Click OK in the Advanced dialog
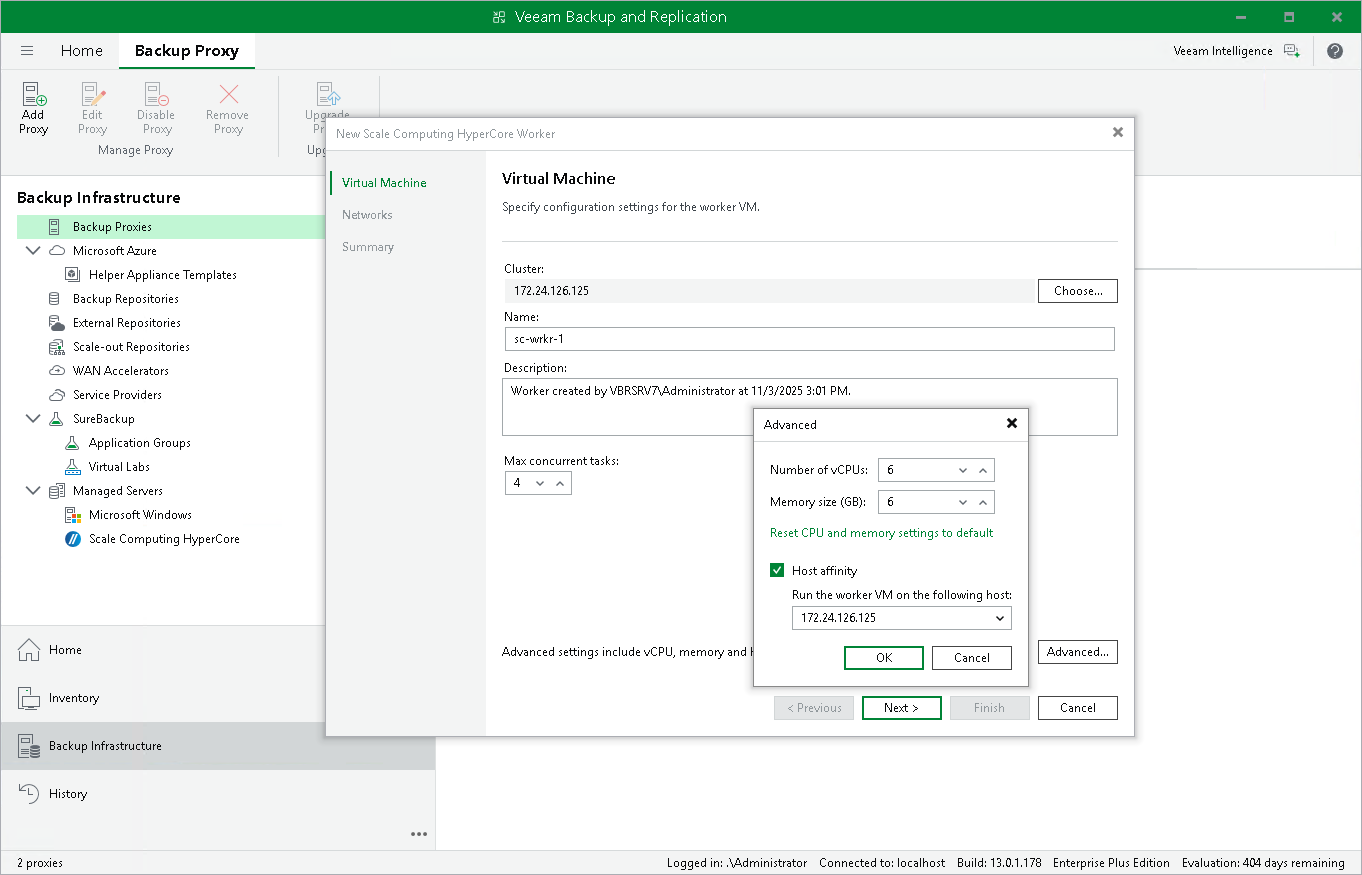Screen dimensions: 1362x875 pos(884,658)
